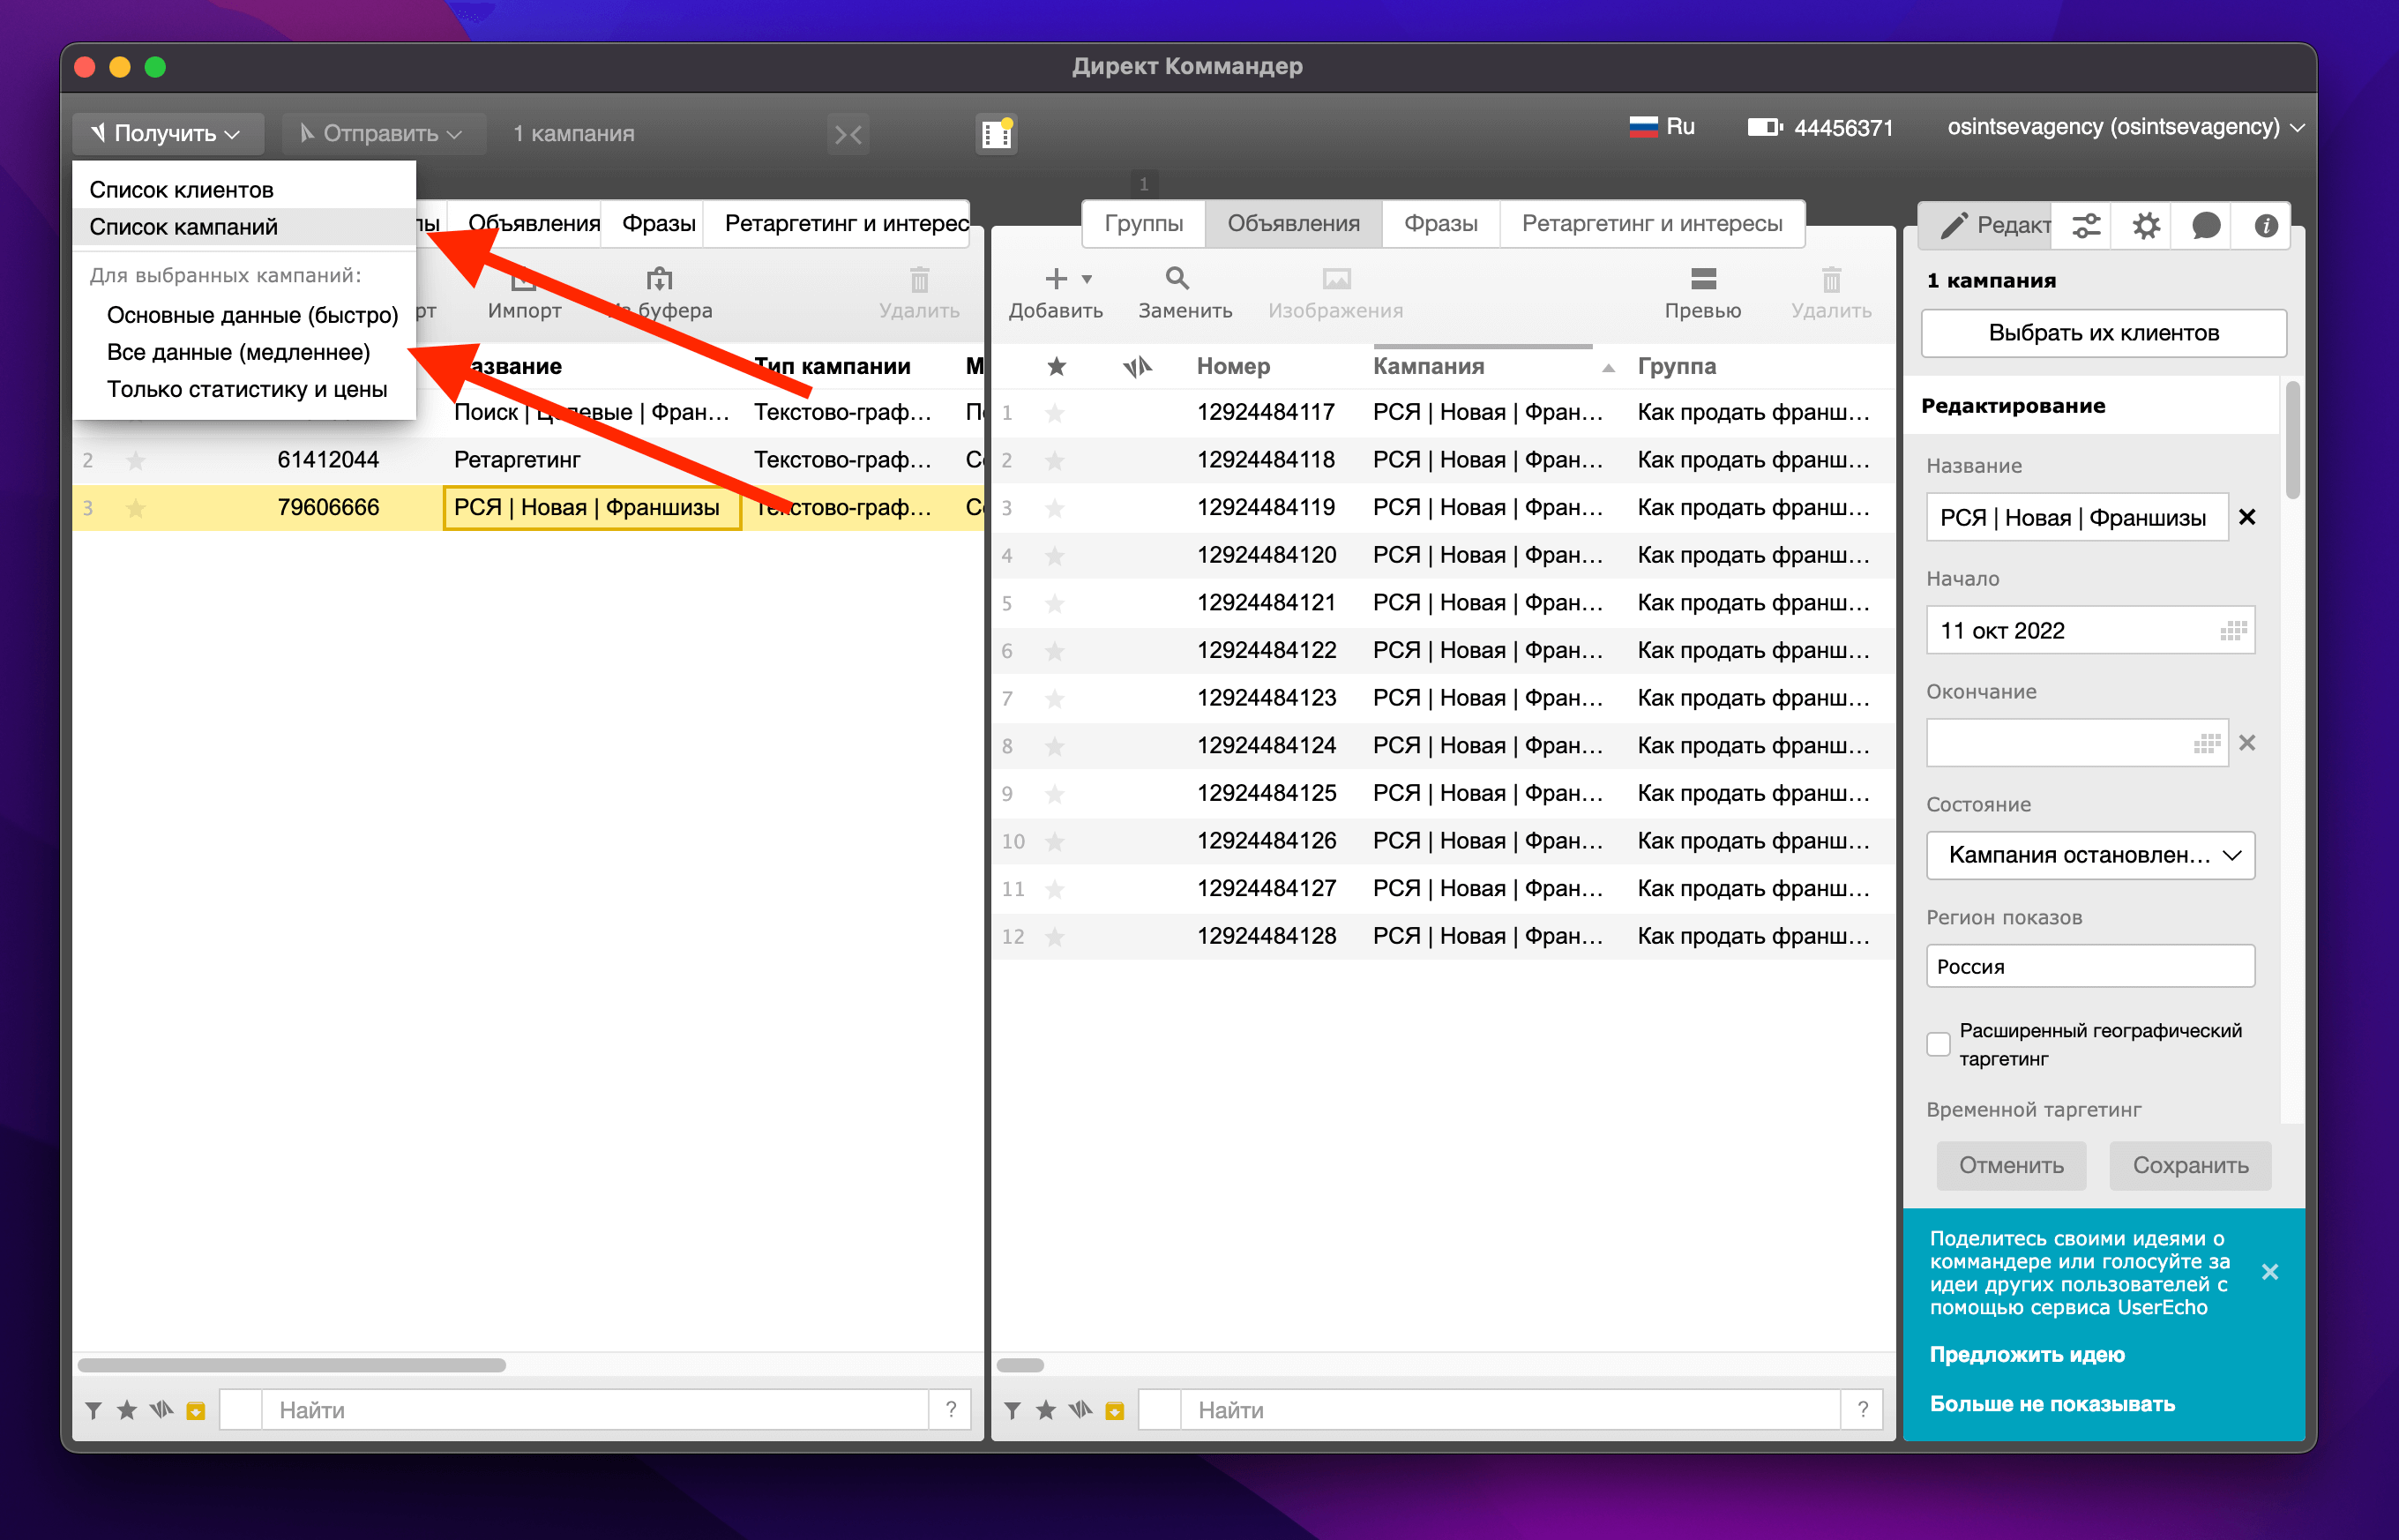Image resolution: width=2399 pixels, height=1540 pixels.
Task: Toggle star for ad 12924484120
Action: (1054, 555)
